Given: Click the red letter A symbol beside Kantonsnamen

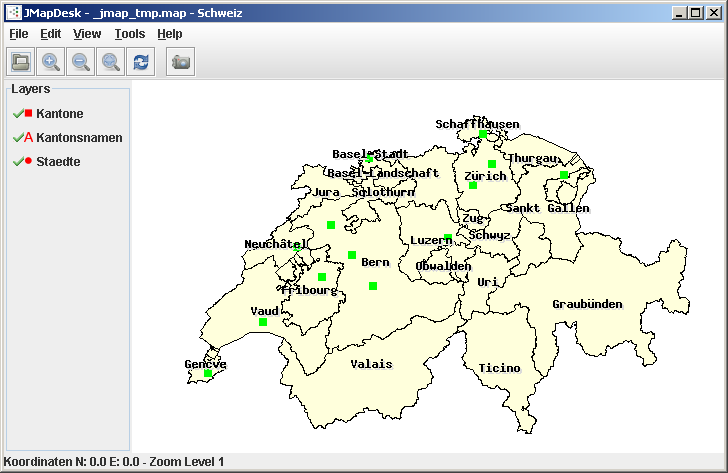Looking at the screenshot, I should pos(29,138).
